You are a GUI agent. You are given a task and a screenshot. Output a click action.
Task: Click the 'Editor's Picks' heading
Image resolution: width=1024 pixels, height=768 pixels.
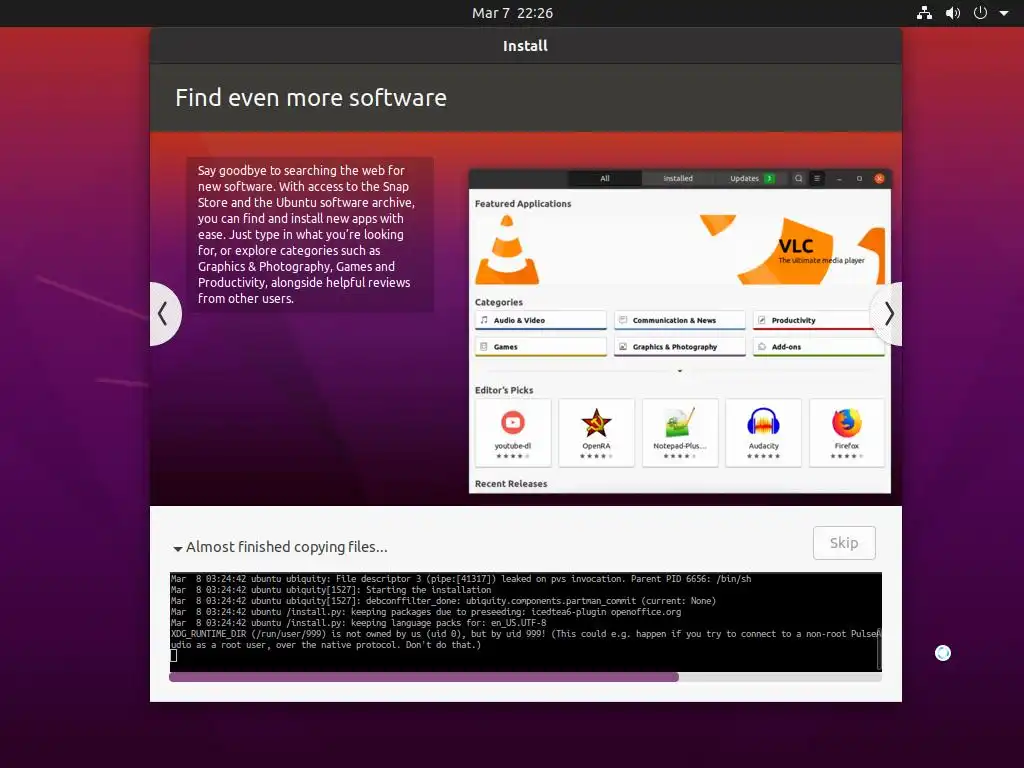pyautogui.click(x=504, y=390)
